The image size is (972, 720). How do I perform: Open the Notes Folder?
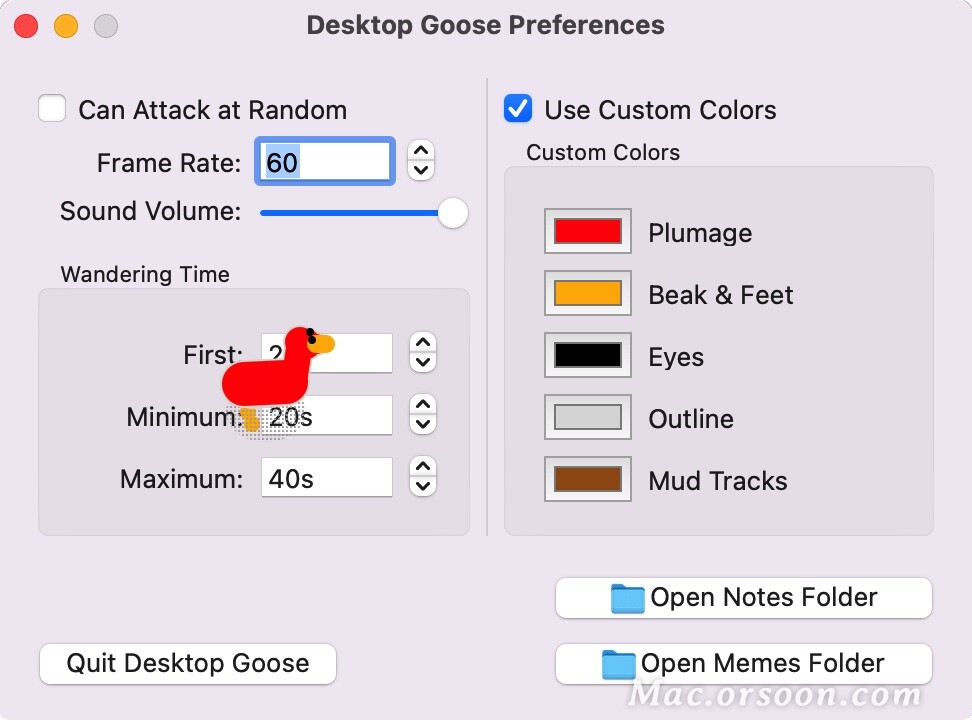point(743,597)
